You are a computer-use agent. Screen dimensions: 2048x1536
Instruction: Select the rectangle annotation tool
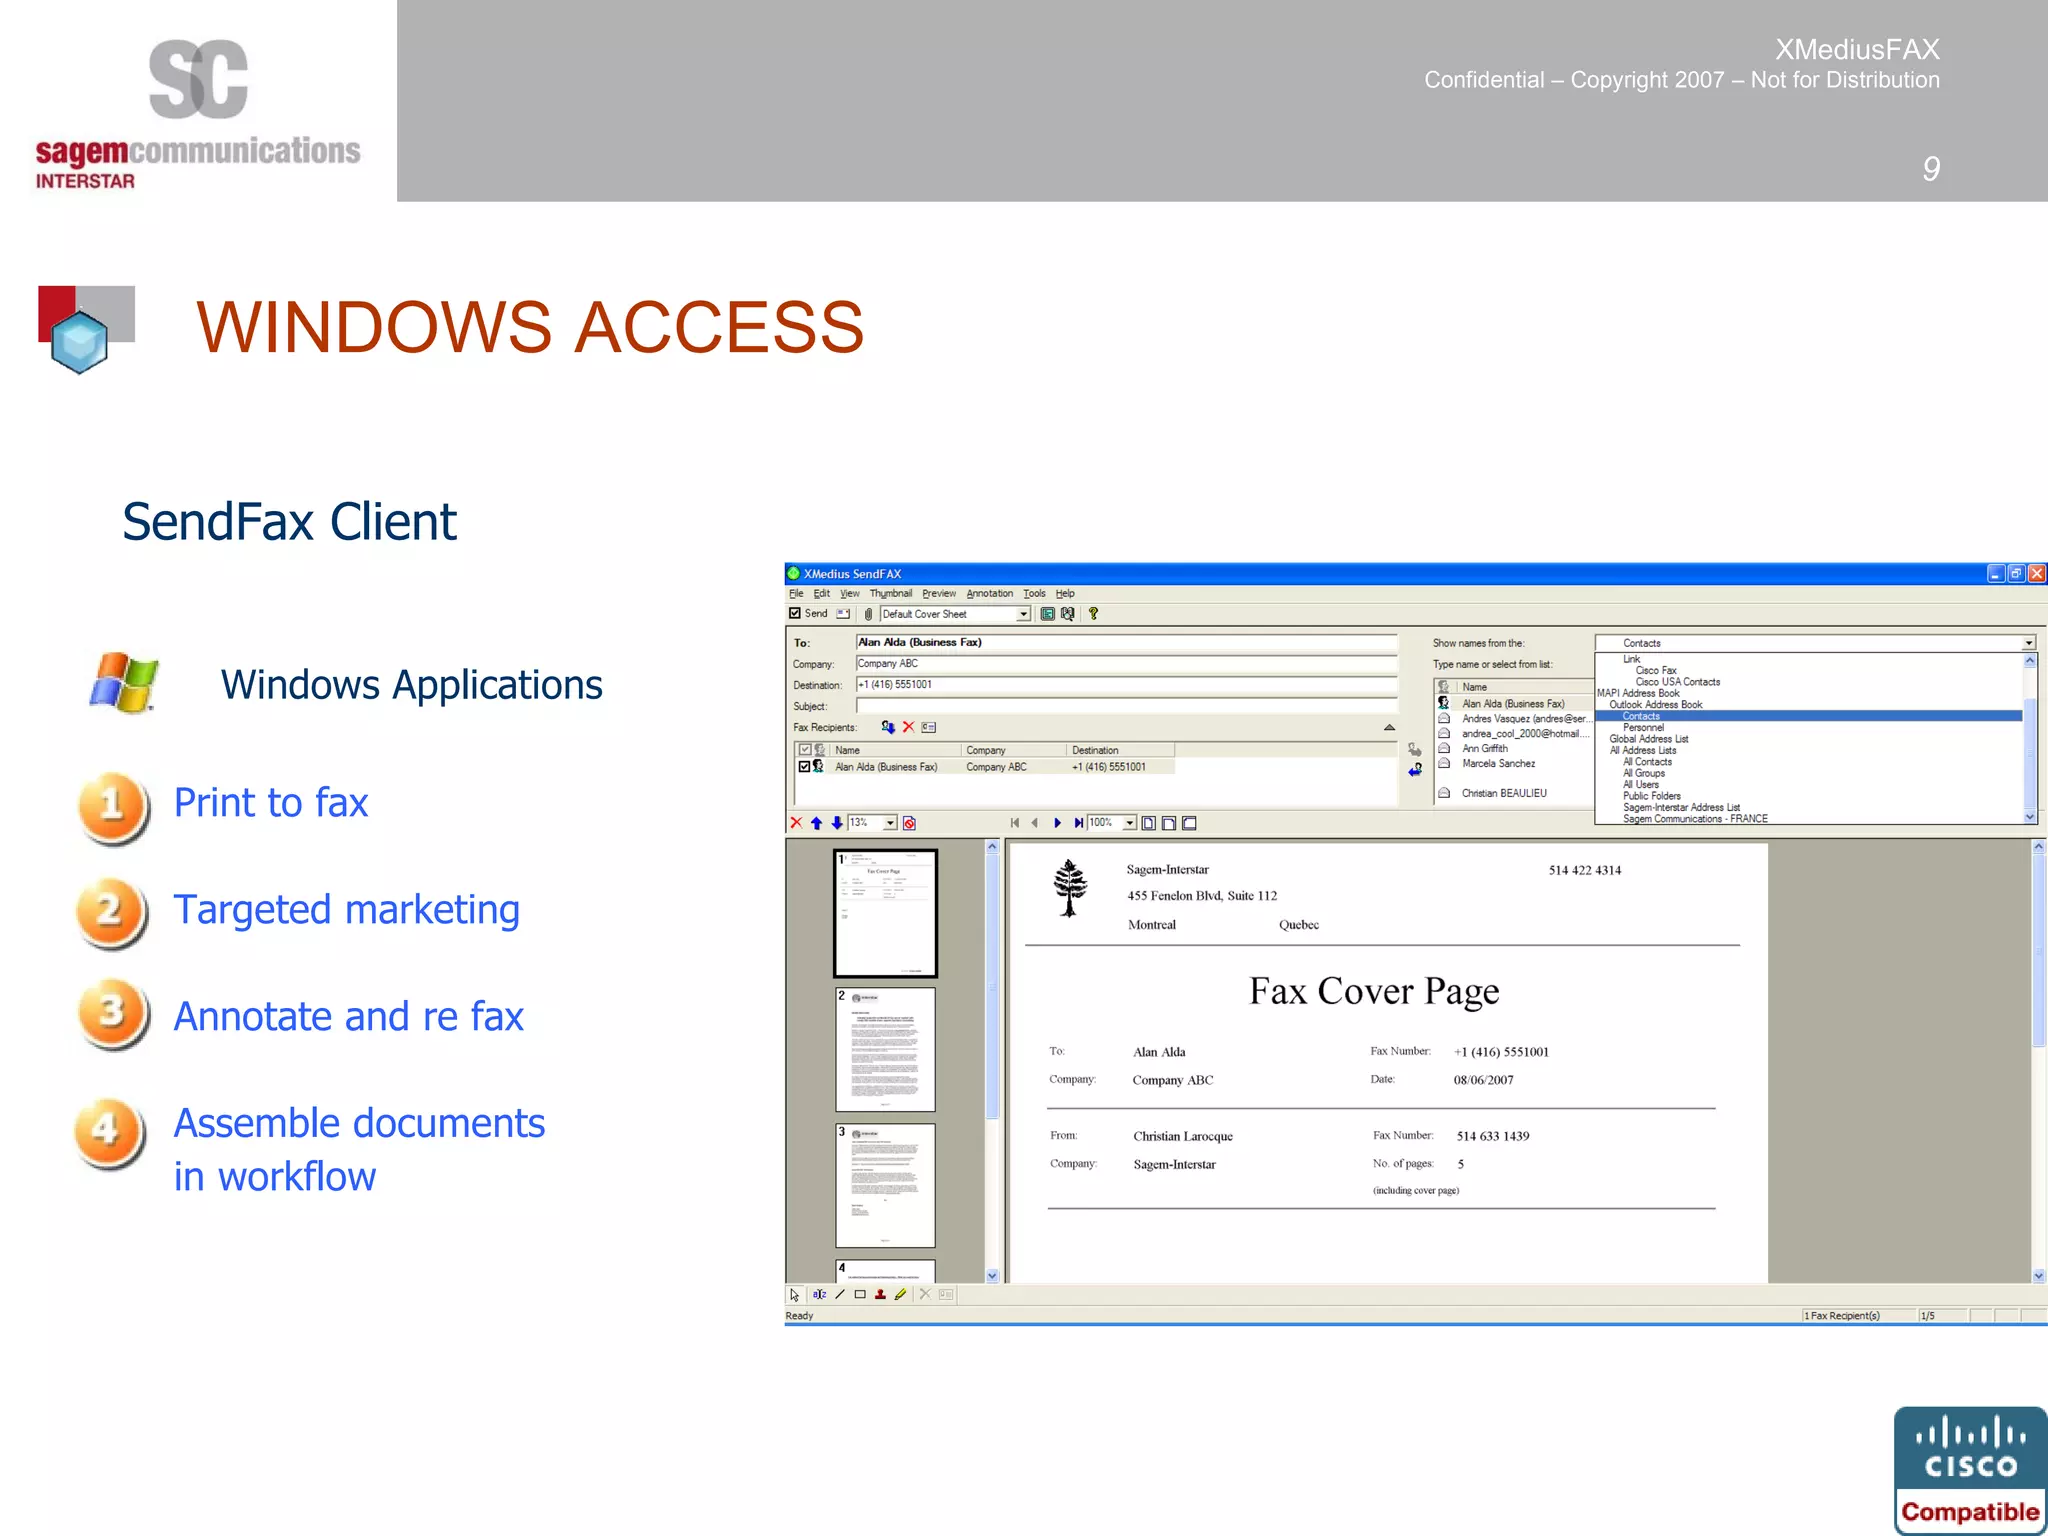click(860, 1294)
